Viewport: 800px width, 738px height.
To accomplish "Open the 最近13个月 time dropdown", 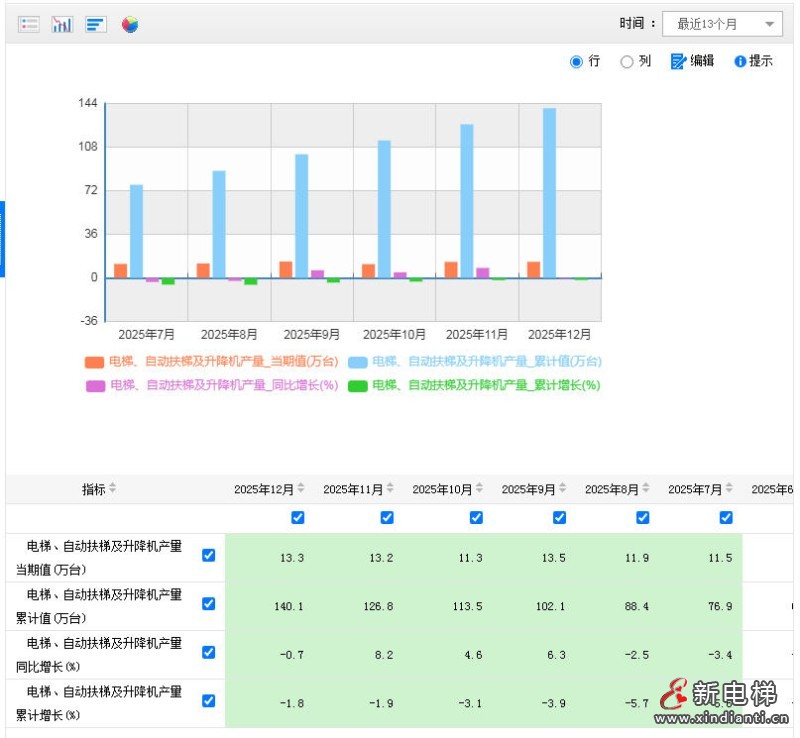I will tap(722, 24).
